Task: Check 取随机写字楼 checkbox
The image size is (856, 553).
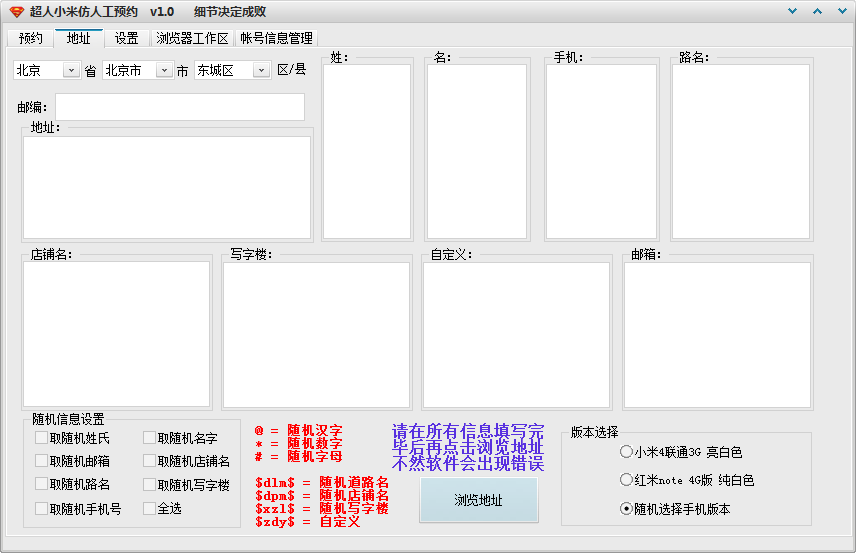Action: pos(150,484)
